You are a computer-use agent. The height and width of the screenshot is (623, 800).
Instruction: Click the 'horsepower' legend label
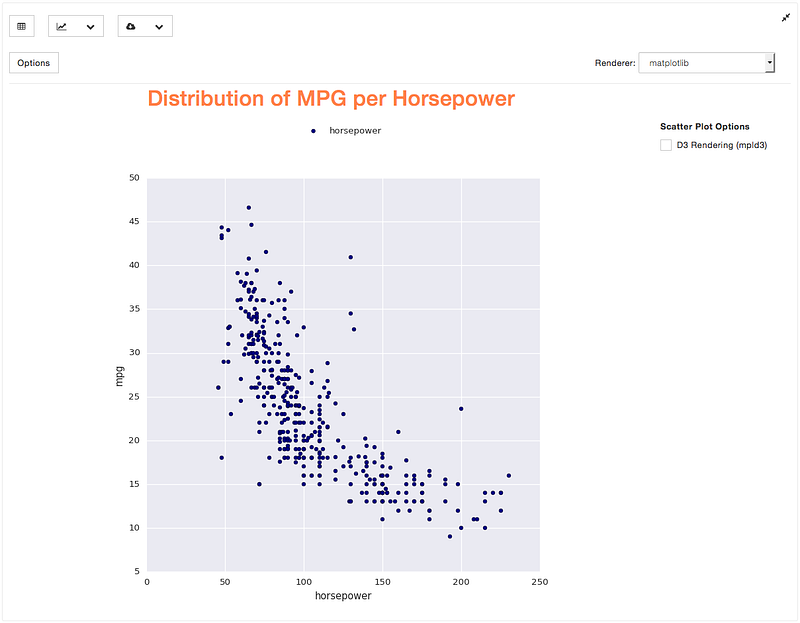[x=355, y=131]
